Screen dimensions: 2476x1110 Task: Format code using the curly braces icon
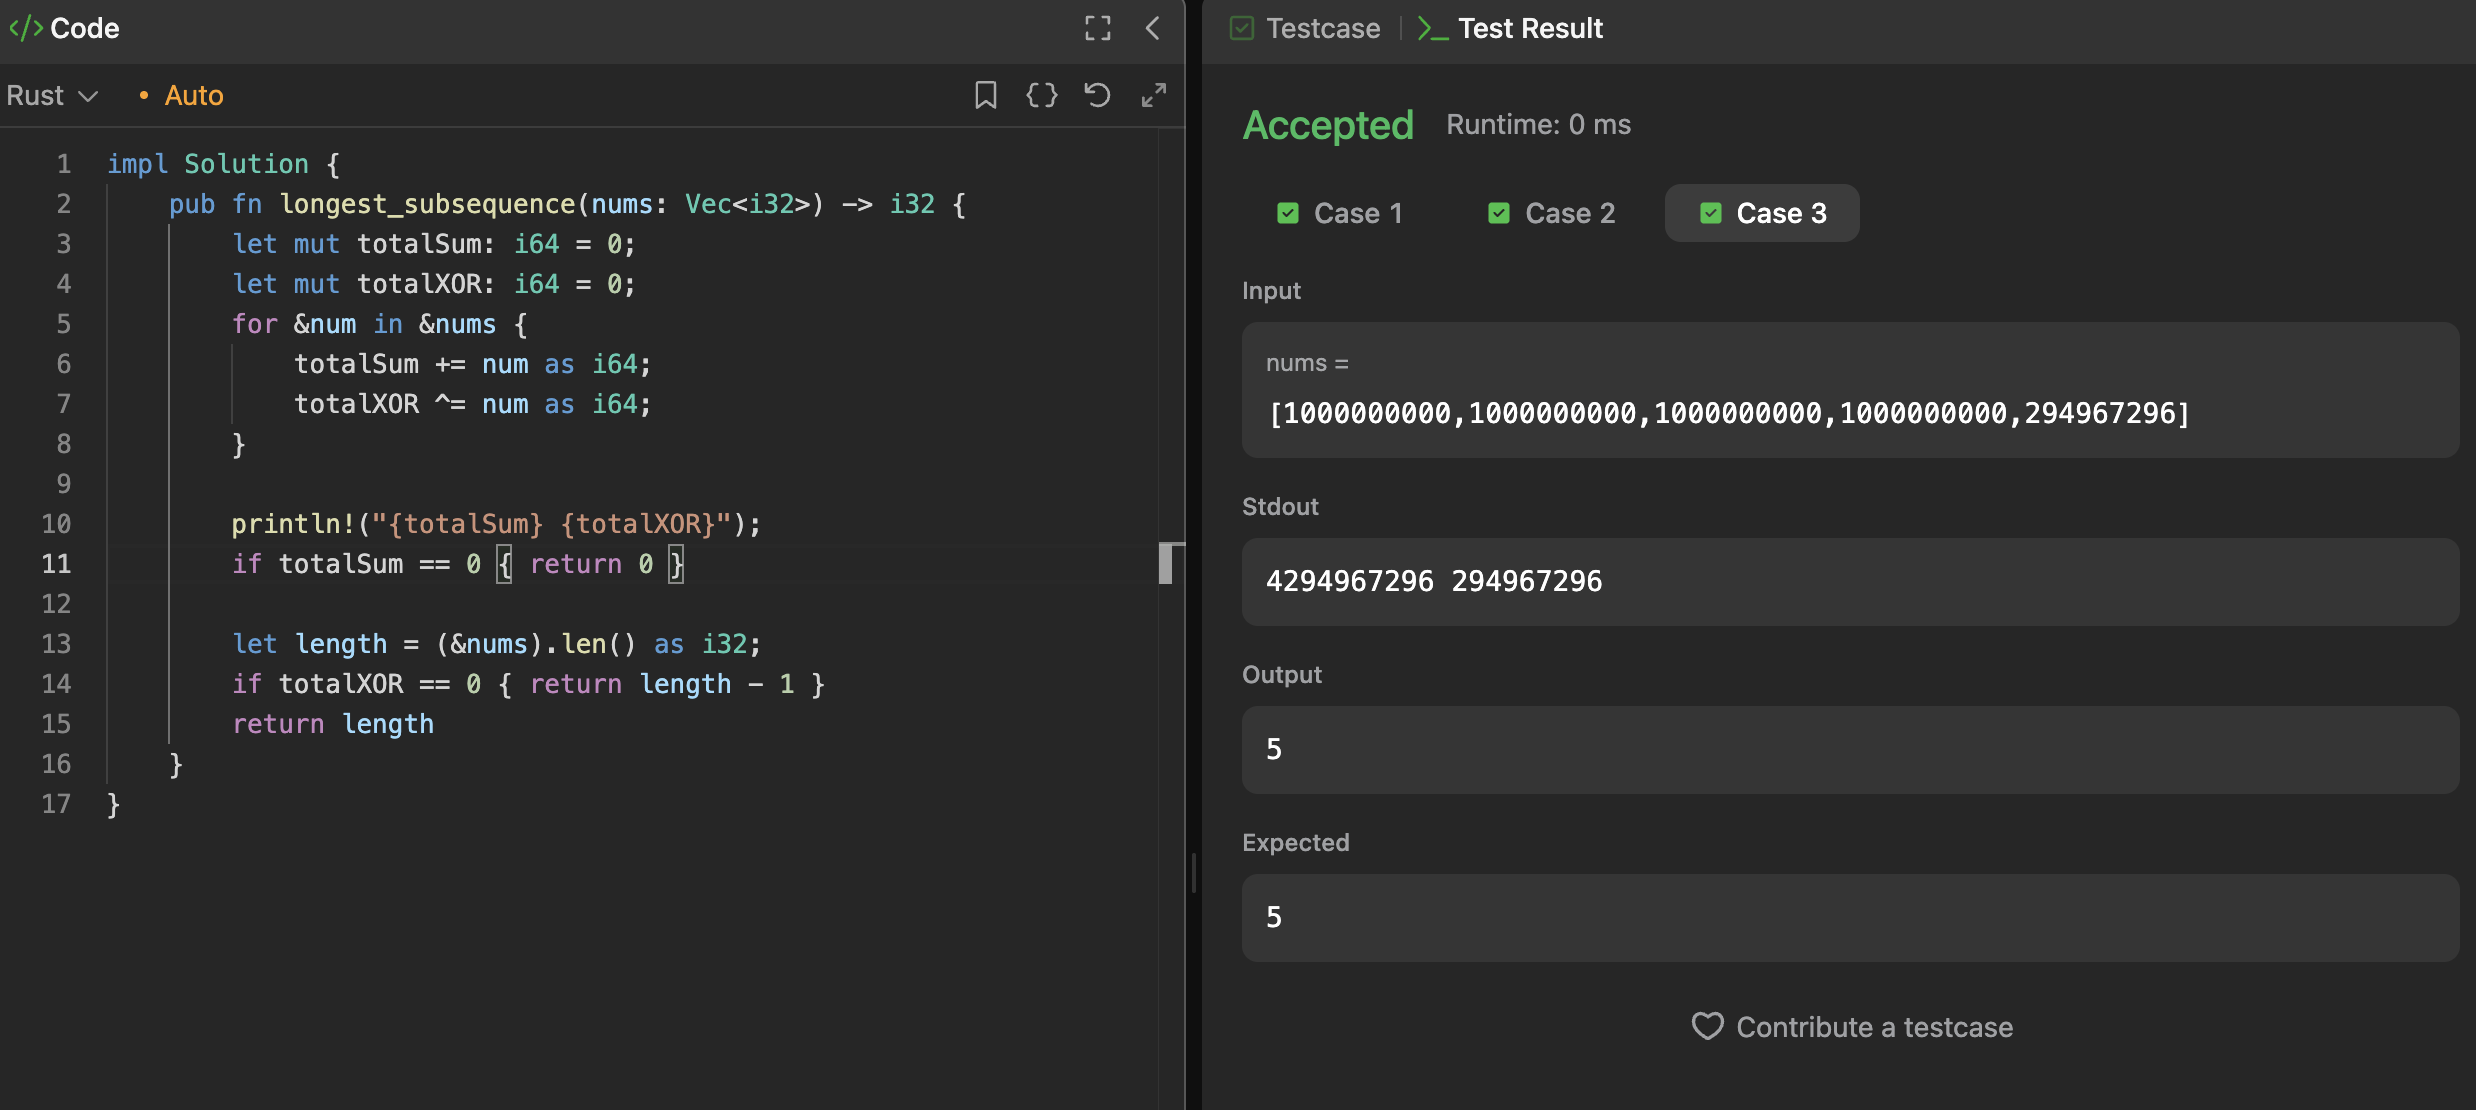1042,95
